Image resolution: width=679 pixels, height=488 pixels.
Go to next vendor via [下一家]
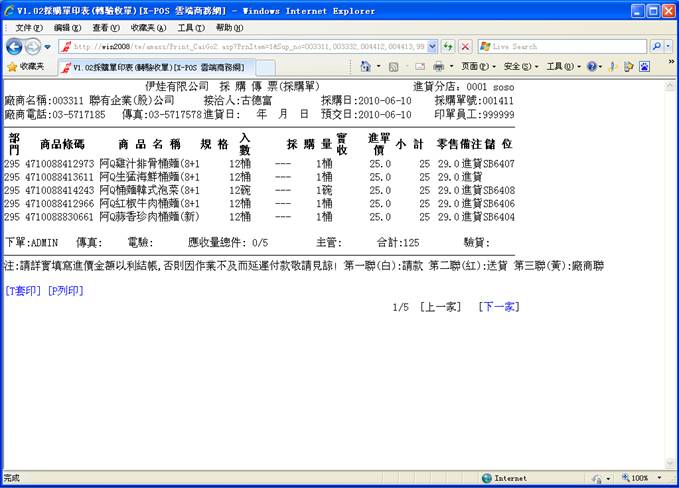tap(498, 307)
